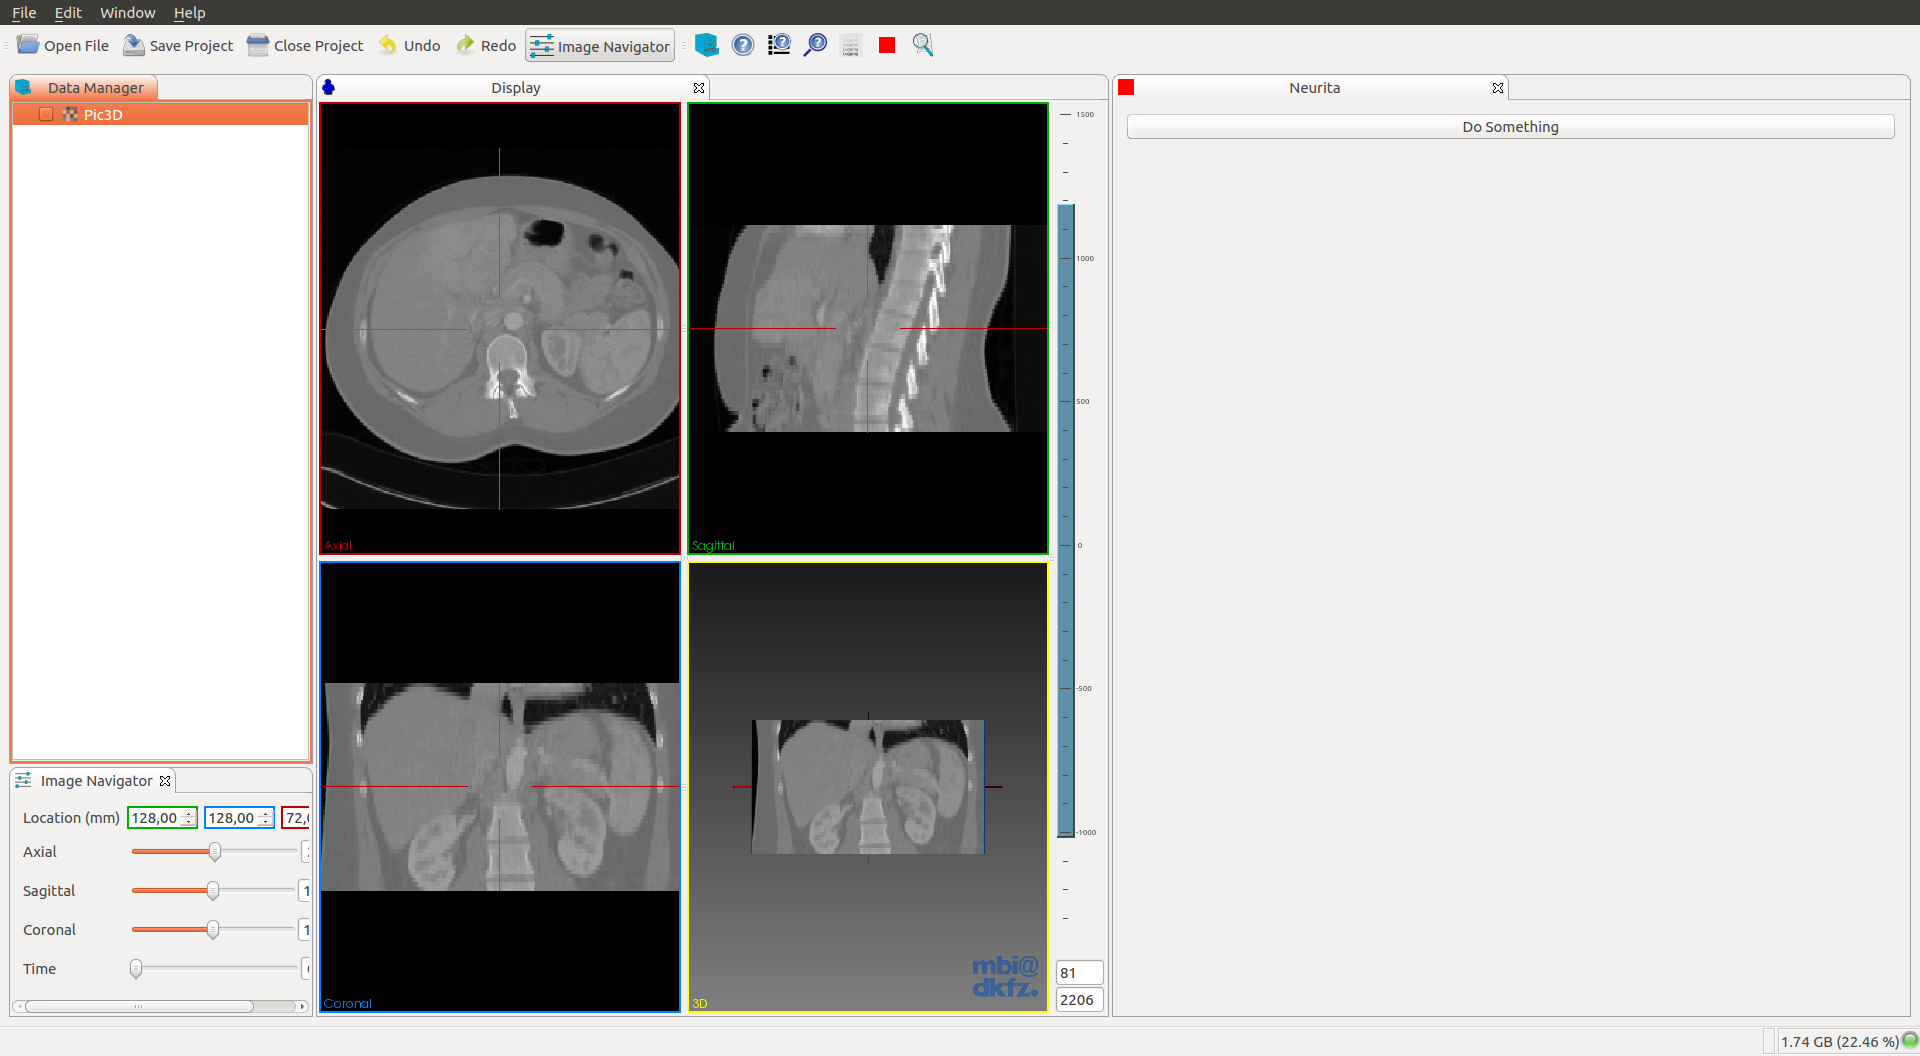
Task: Click the Data Manager tab icon
Action: point(24,88)
